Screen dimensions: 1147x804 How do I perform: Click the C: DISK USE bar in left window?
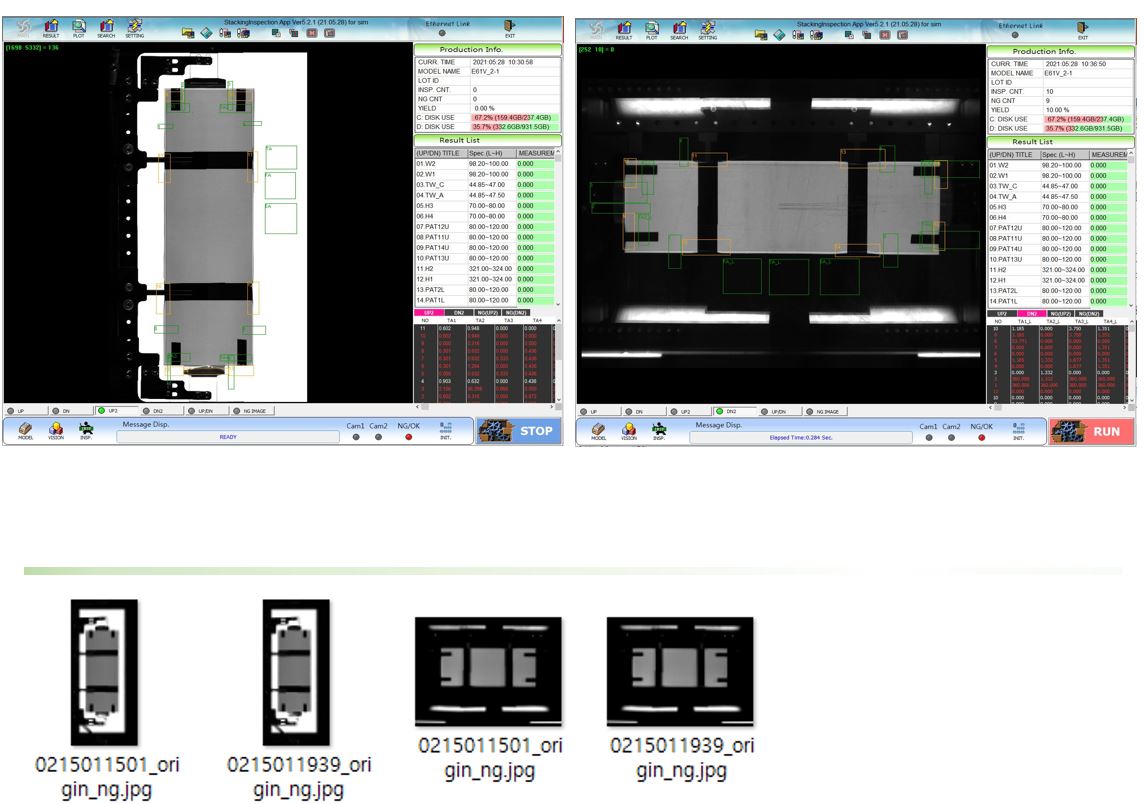[x=516, y=117]
